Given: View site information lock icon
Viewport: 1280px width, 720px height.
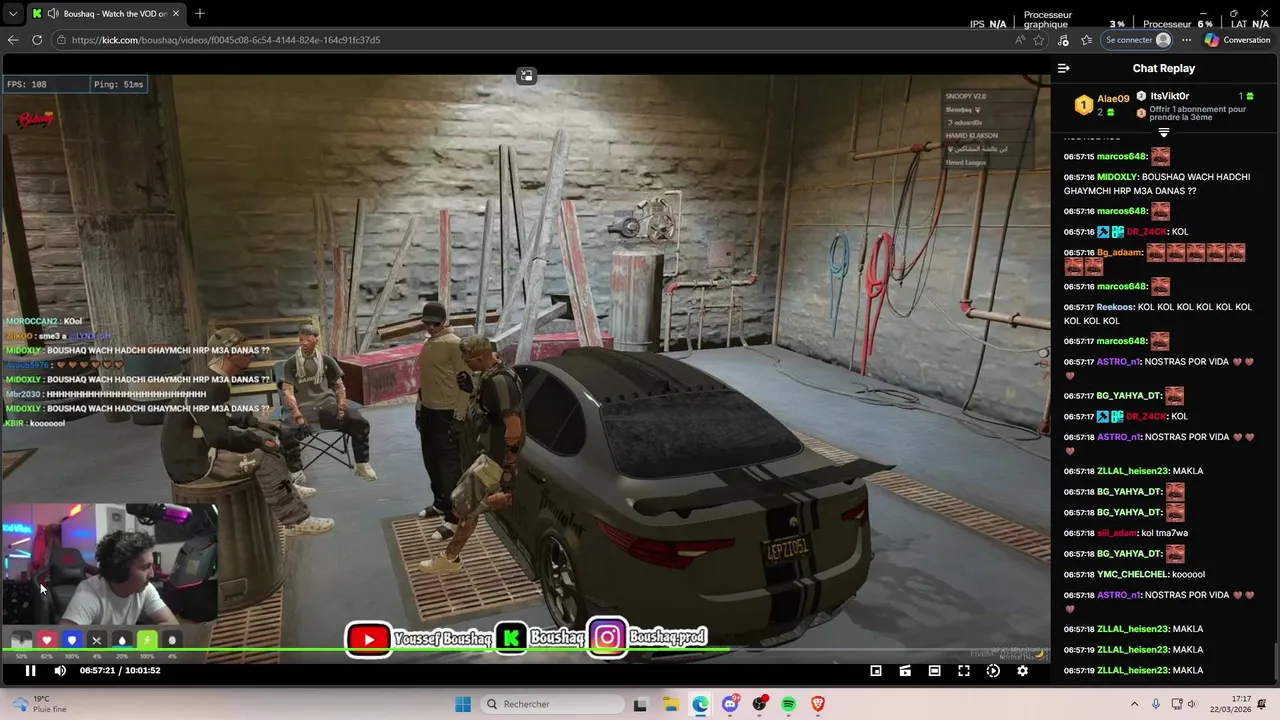Looking at the screenshot, I should (61, 40).
